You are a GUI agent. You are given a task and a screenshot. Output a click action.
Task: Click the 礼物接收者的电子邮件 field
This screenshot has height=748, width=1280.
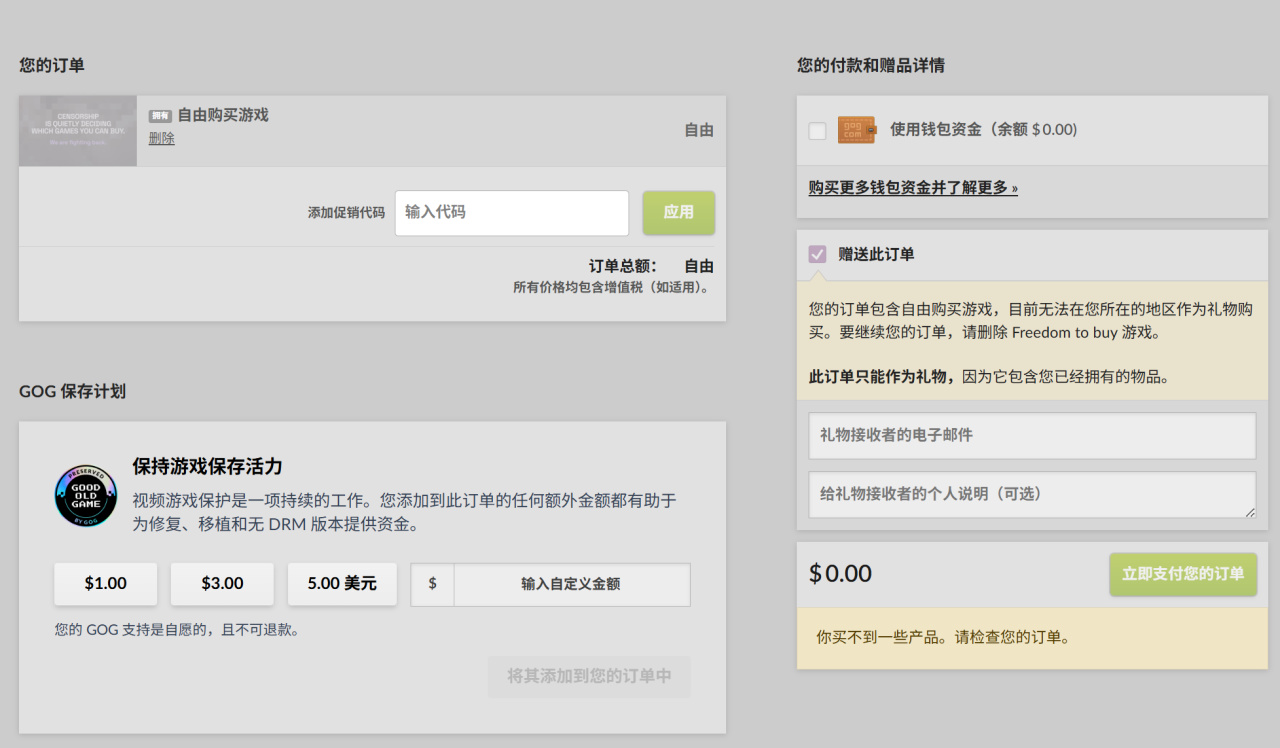coord(1031,436)
